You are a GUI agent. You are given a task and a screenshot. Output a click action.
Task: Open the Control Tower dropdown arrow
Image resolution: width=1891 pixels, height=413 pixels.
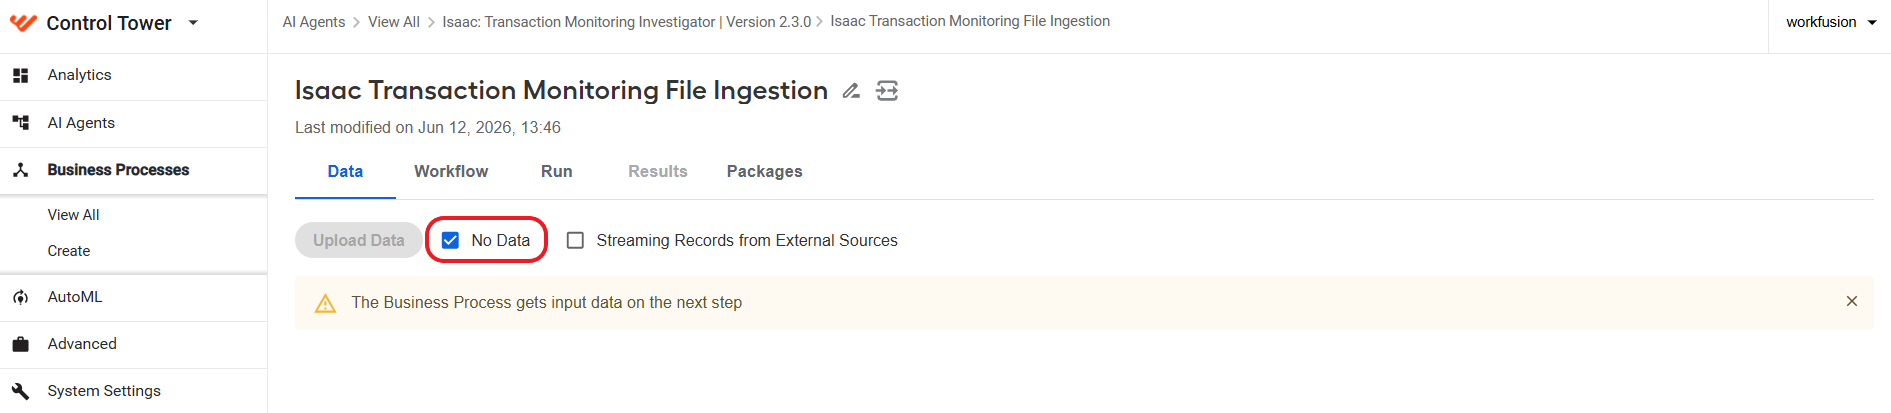point(193,23)
